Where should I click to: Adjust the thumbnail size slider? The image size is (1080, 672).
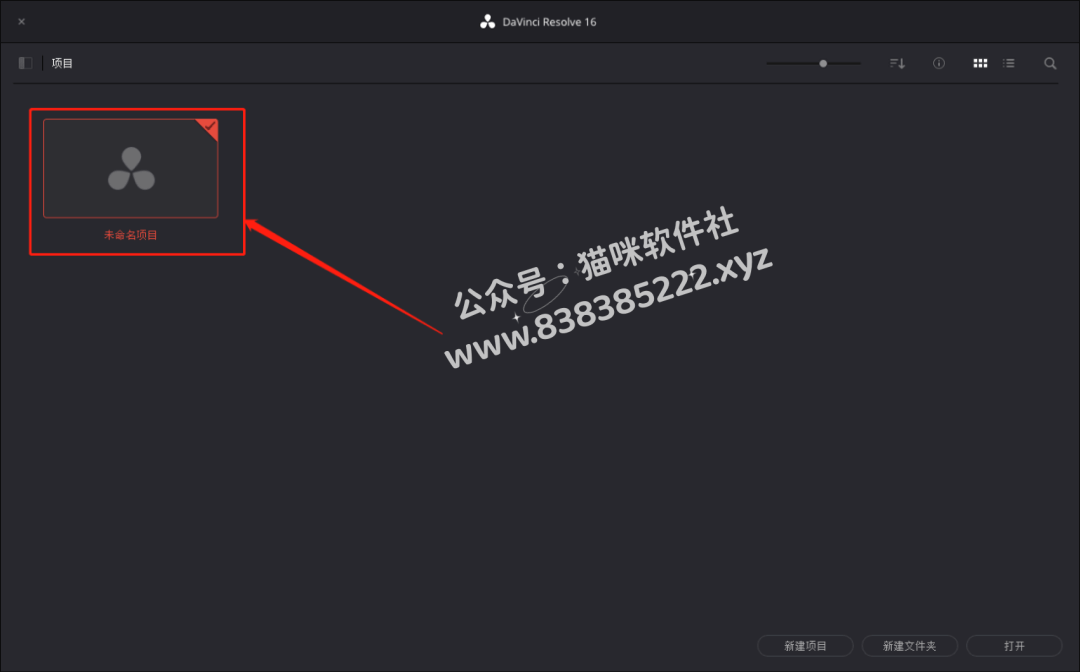coord(823,63)
